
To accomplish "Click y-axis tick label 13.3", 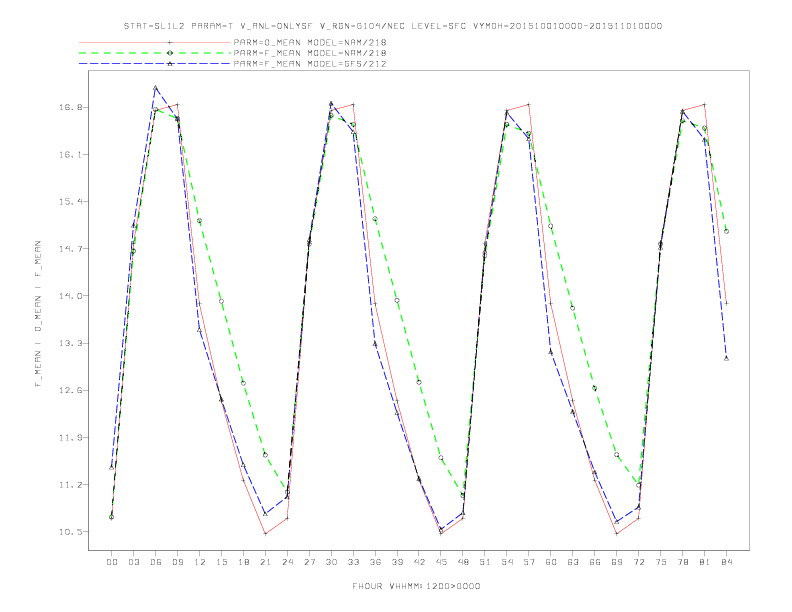I will tap(70, 343).
